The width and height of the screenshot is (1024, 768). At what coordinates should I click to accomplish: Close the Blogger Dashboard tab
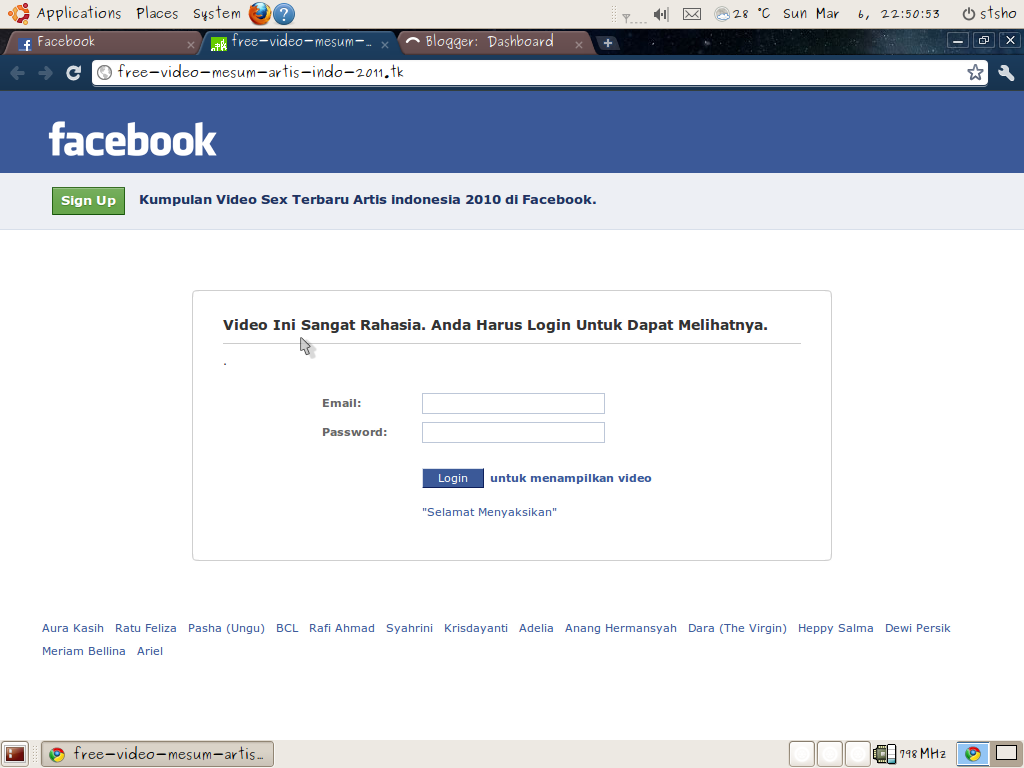pos(579,45)
